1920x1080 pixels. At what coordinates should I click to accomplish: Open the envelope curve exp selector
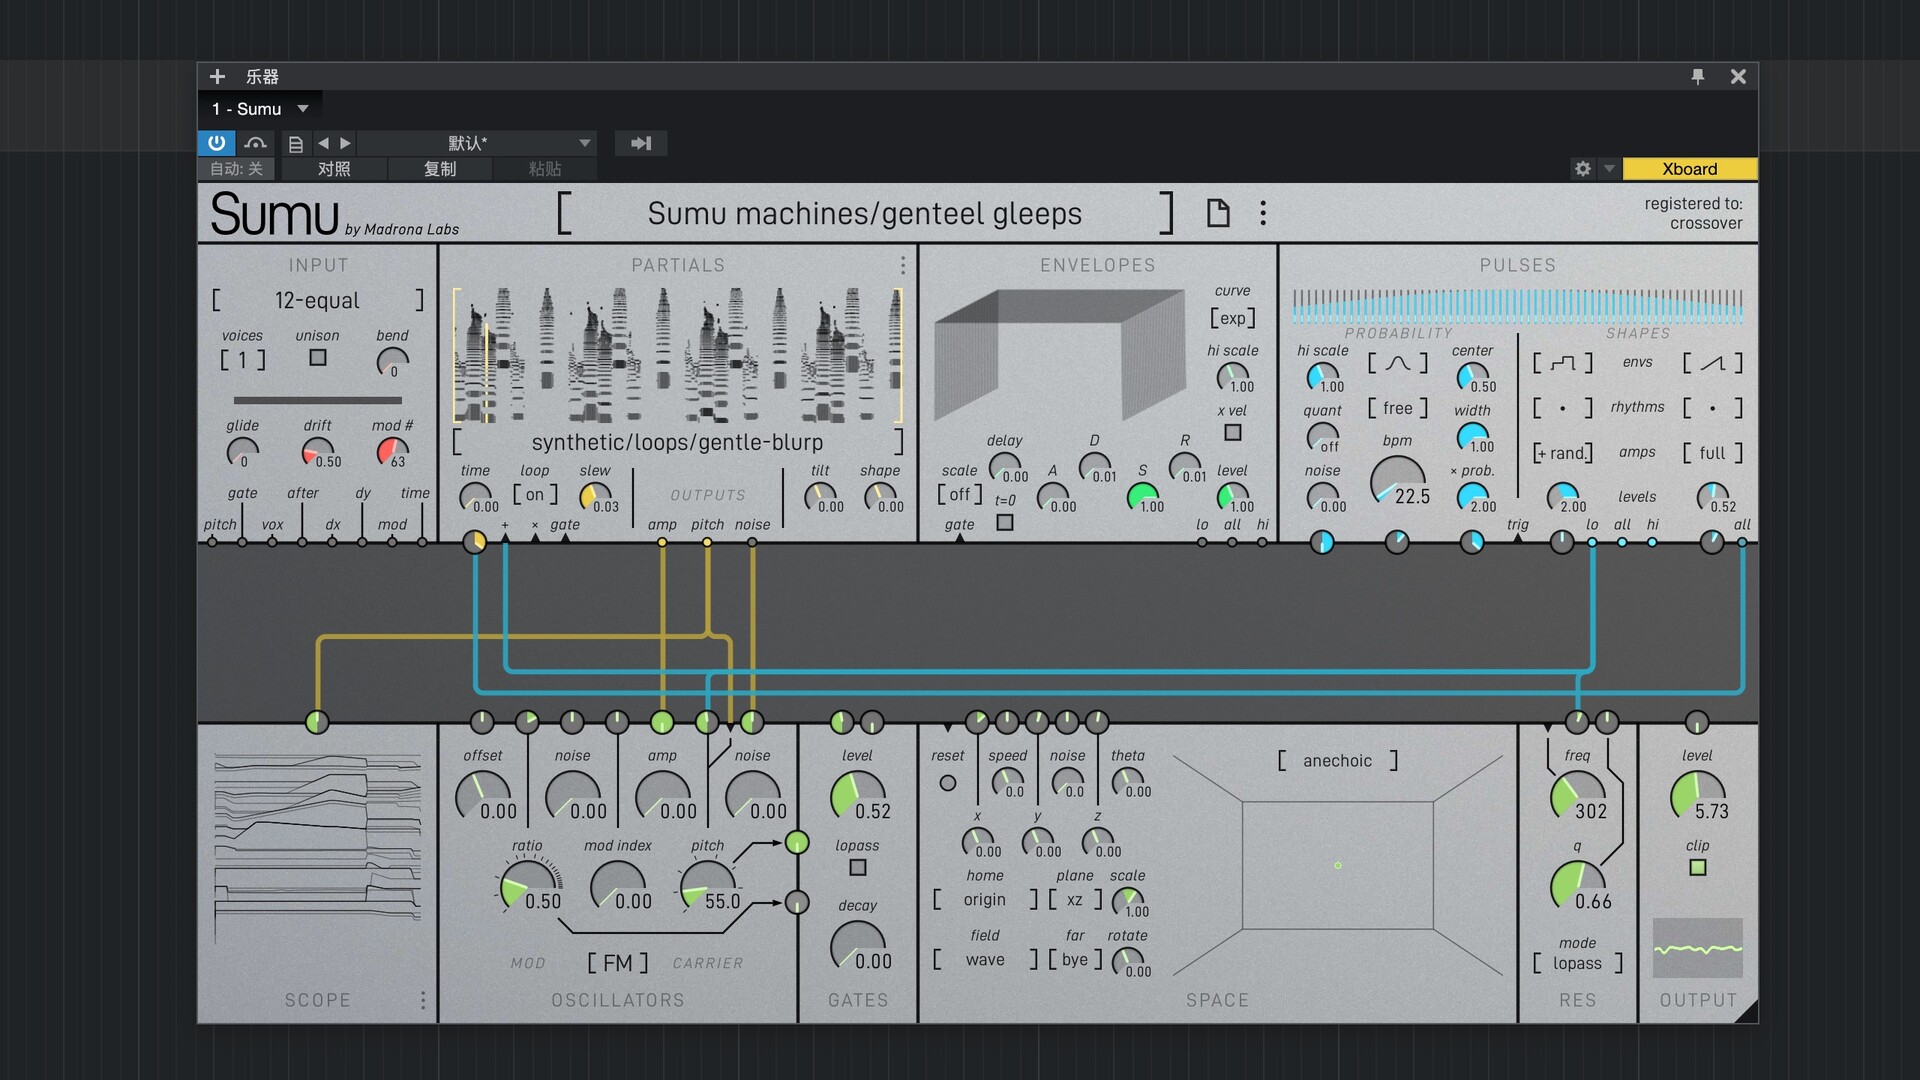[1233, 318]
